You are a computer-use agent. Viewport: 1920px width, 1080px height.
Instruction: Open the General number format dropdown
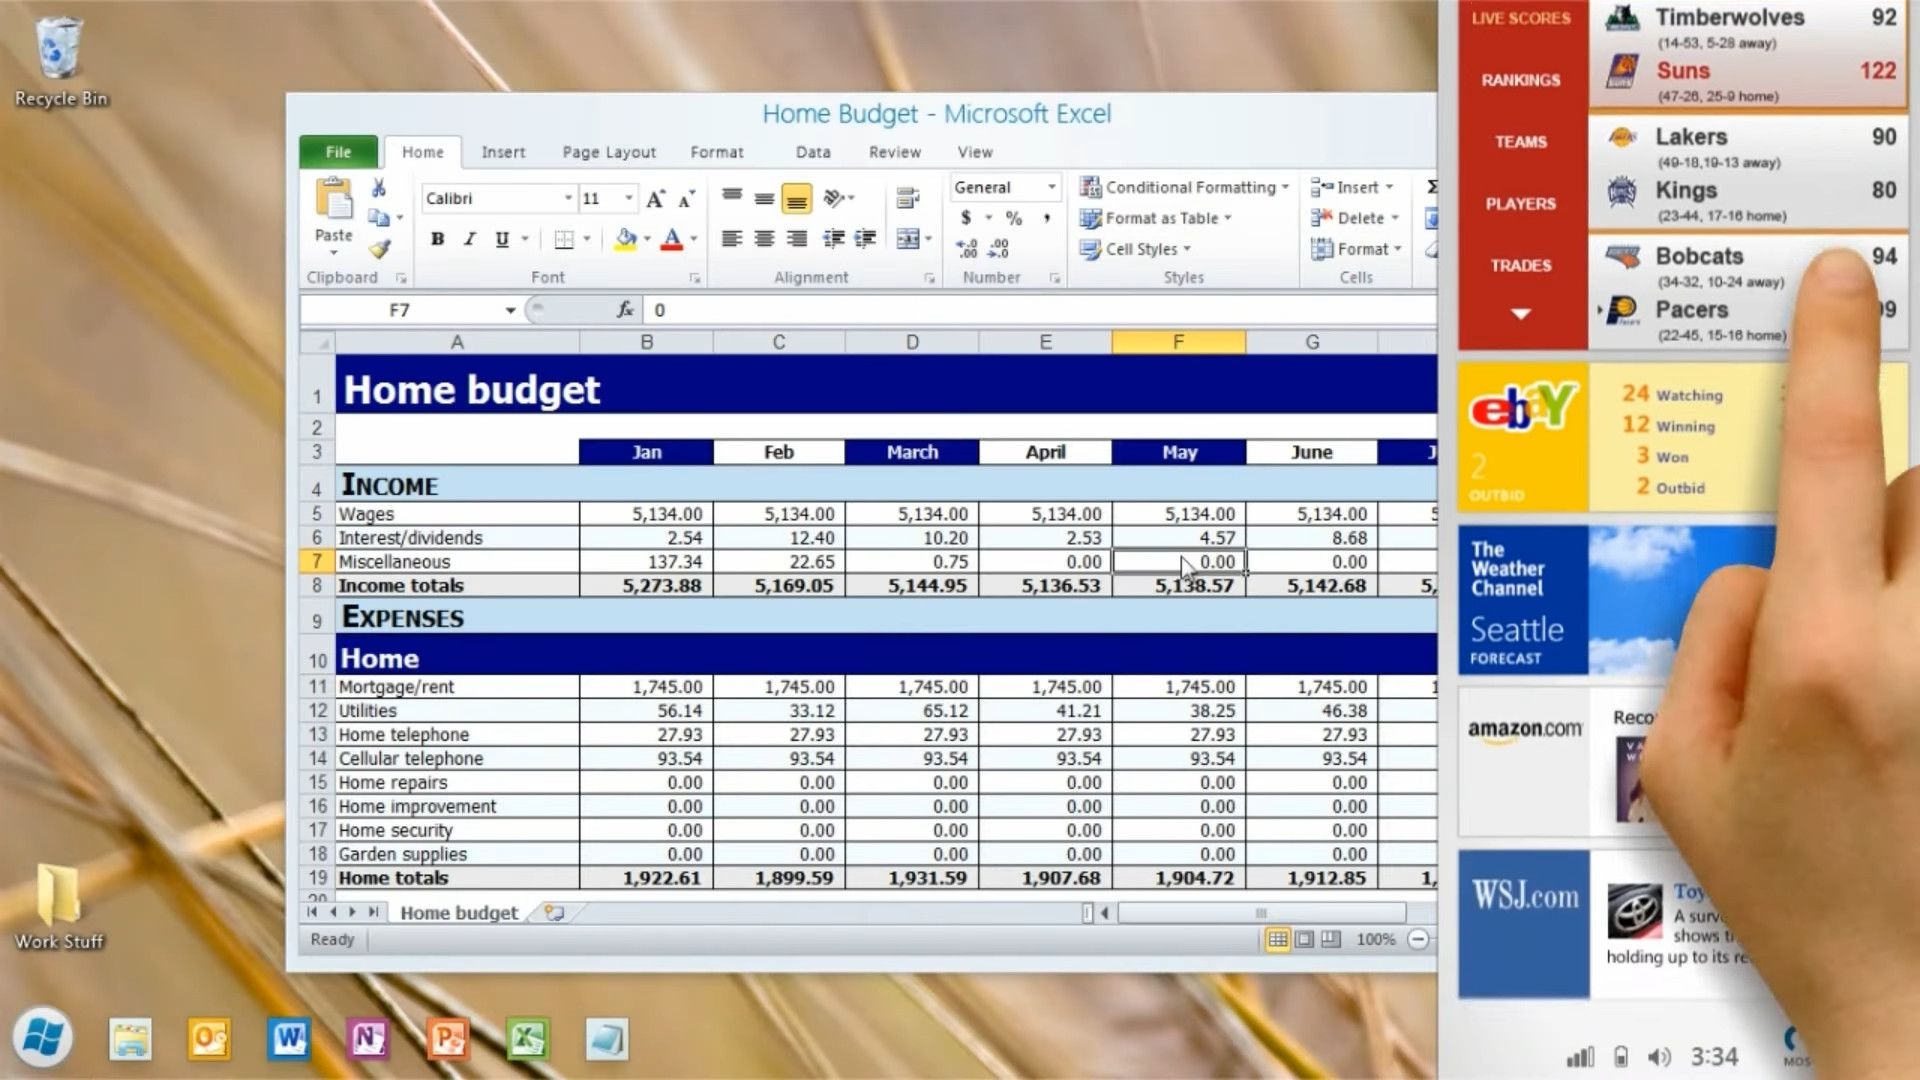1051,187
